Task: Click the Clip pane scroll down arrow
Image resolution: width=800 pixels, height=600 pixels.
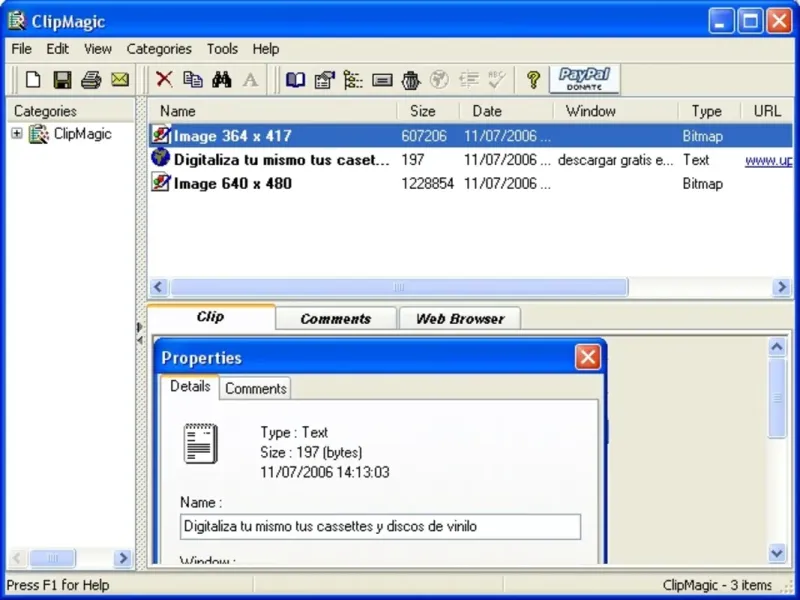Action: [x=777, y=553]
